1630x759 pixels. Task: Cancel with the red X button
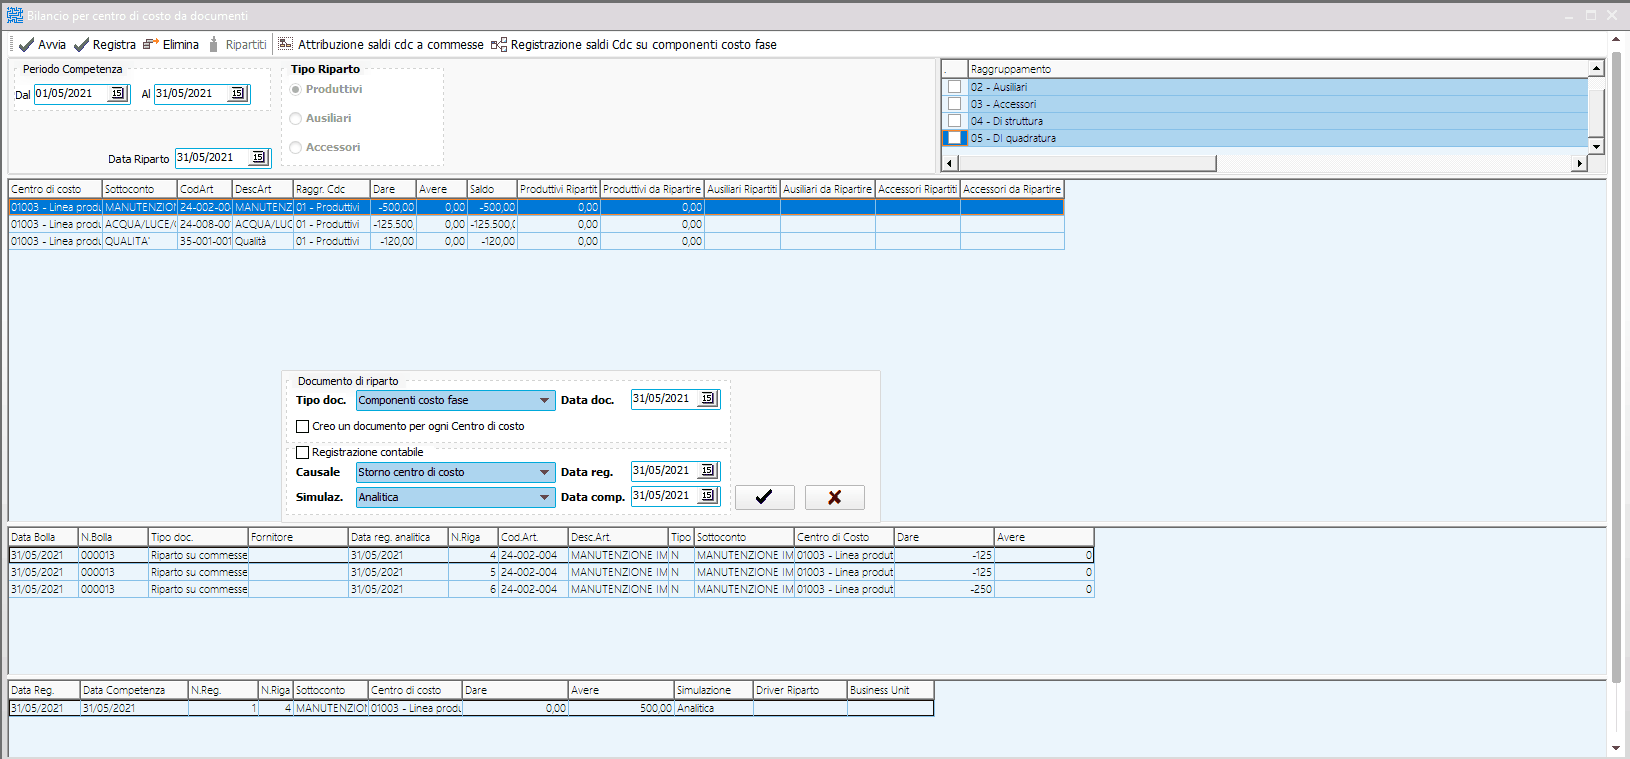pyautogui.click(x=834, y=497)
